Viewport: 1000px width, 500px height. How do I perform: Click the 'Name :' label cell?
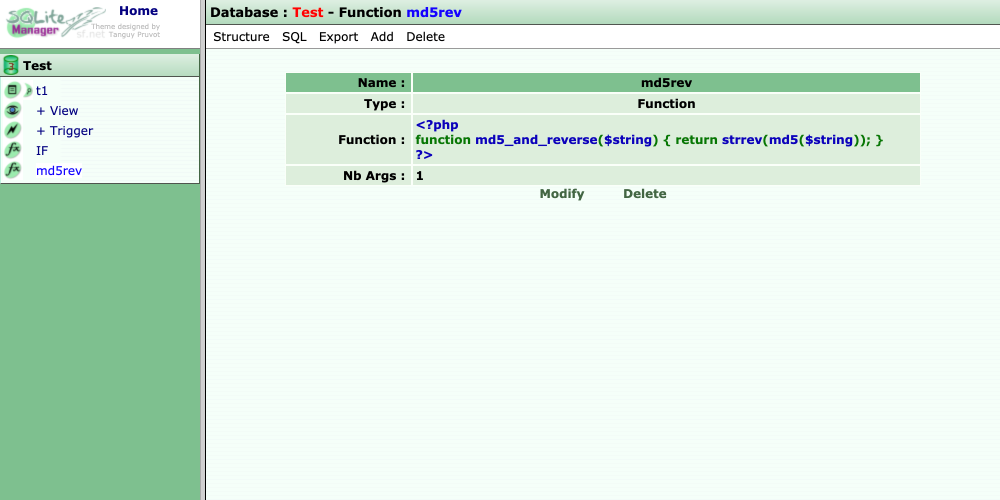tap(348, 83)
